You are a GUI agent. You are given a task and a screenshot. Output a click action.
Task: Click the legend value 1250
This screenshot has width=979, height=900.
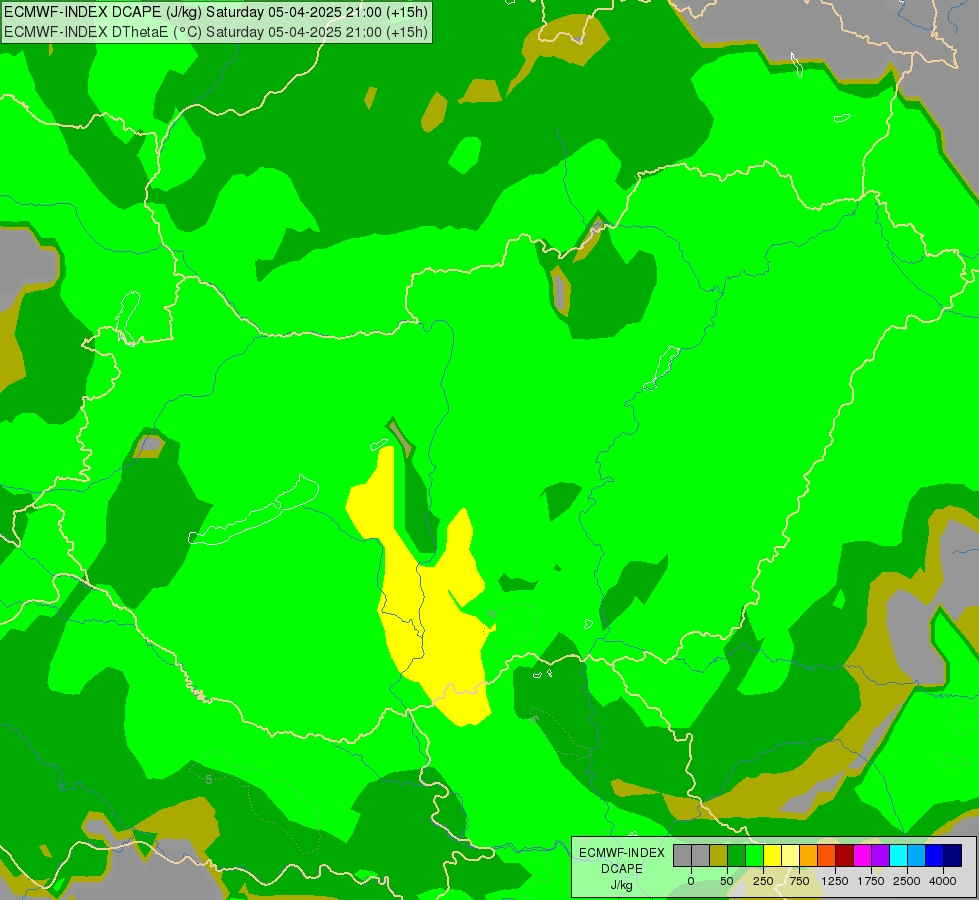pos(835,881)
